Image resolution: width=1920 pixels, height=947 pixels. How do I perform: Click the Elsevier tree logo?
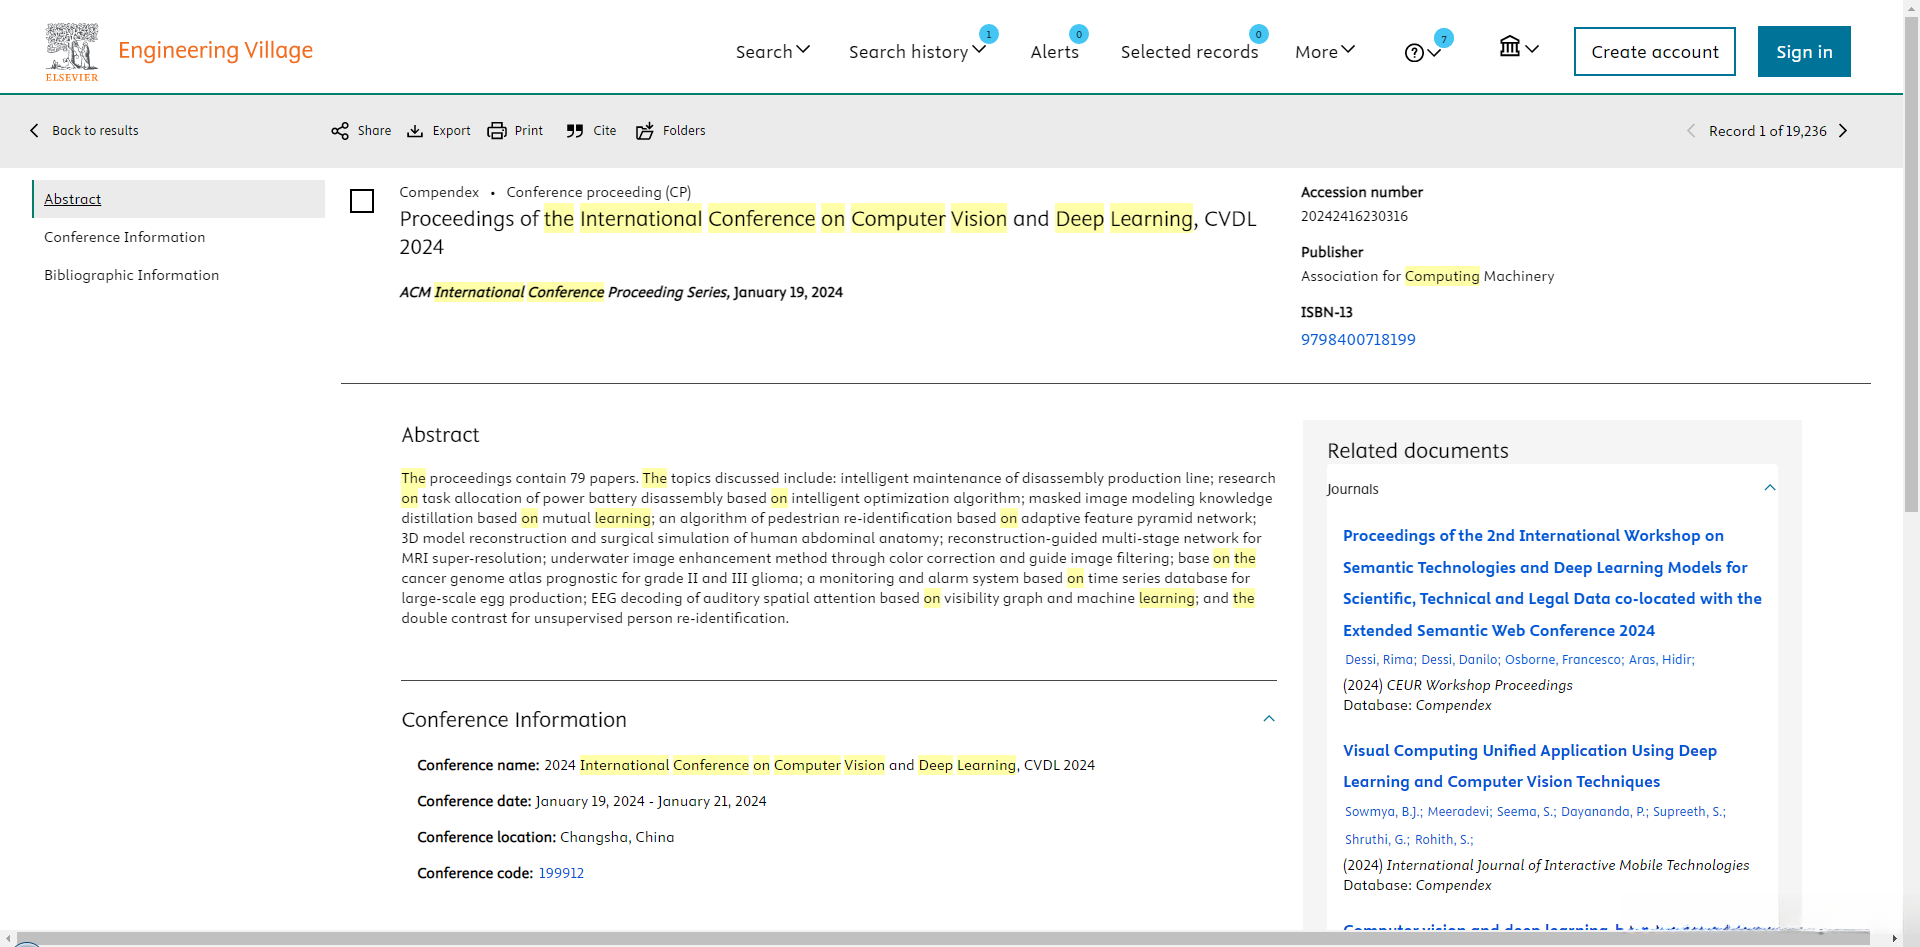coord(72,52)
